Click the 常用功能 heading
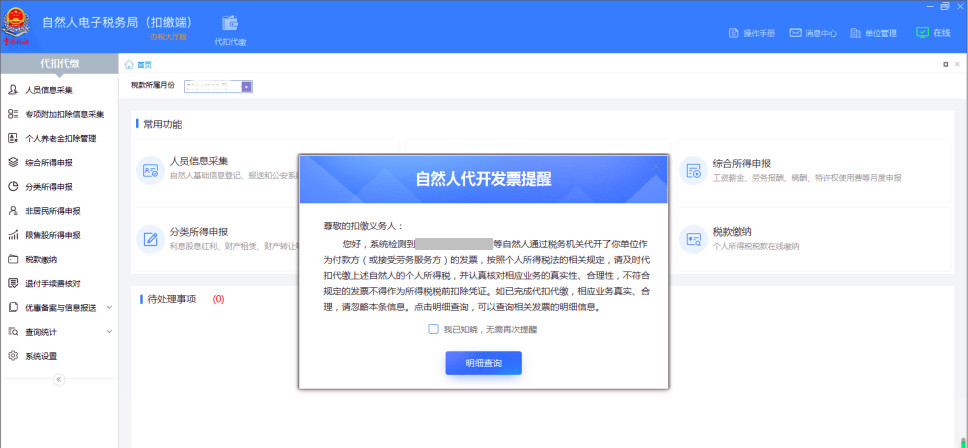Viewport: 968px width, 448px height. (x=162, y=124)
